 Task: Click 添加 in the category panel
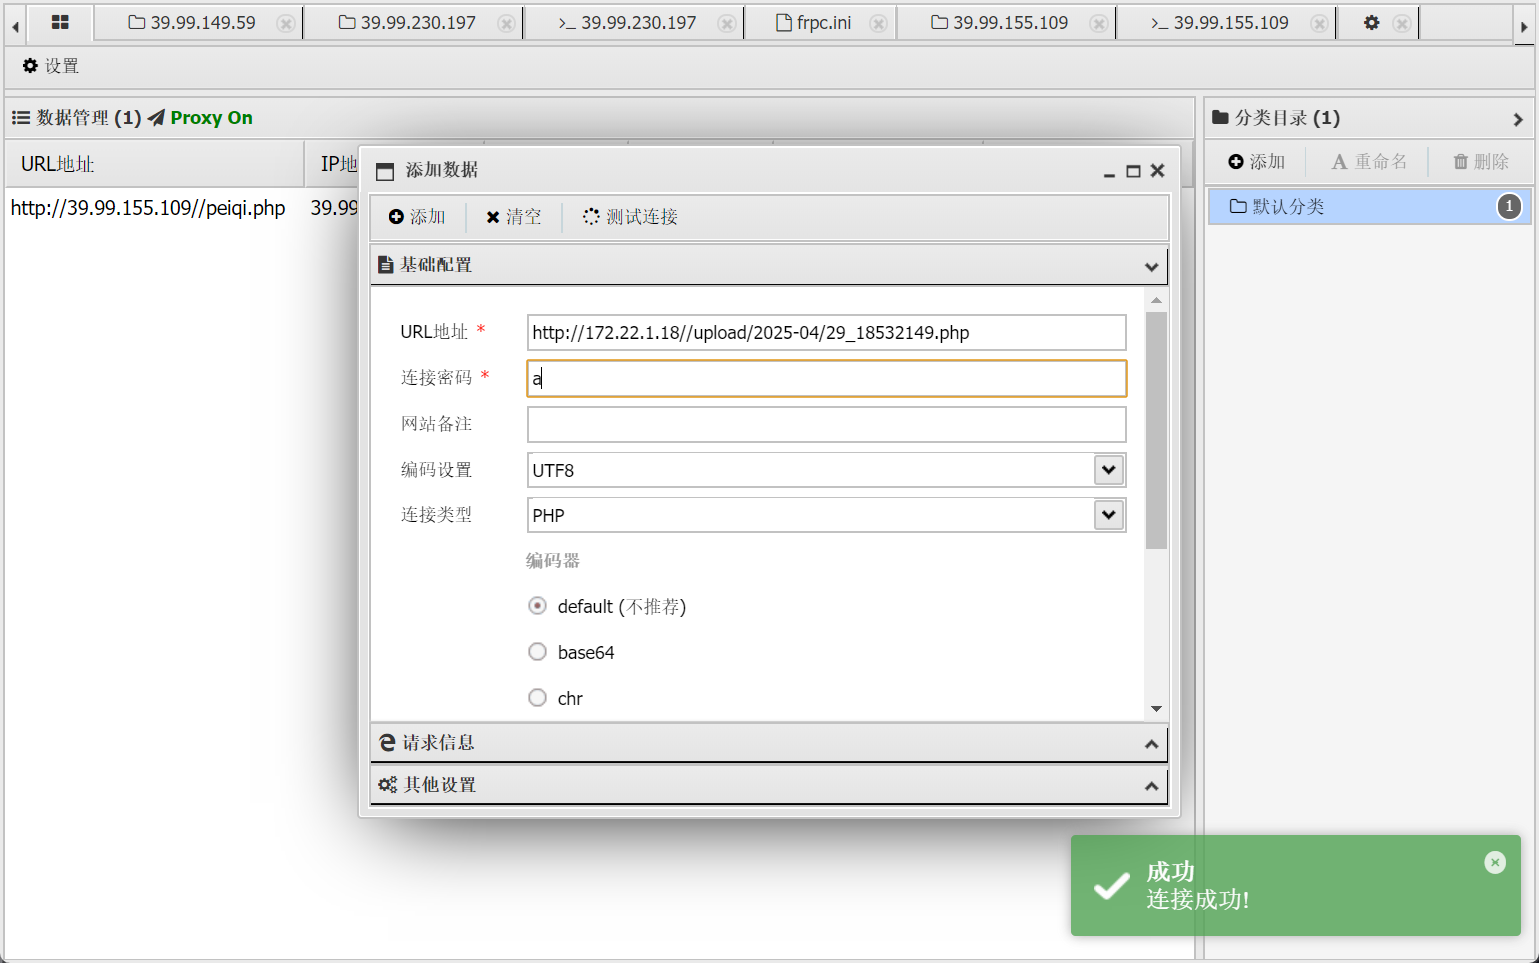tap(1257, 162)
